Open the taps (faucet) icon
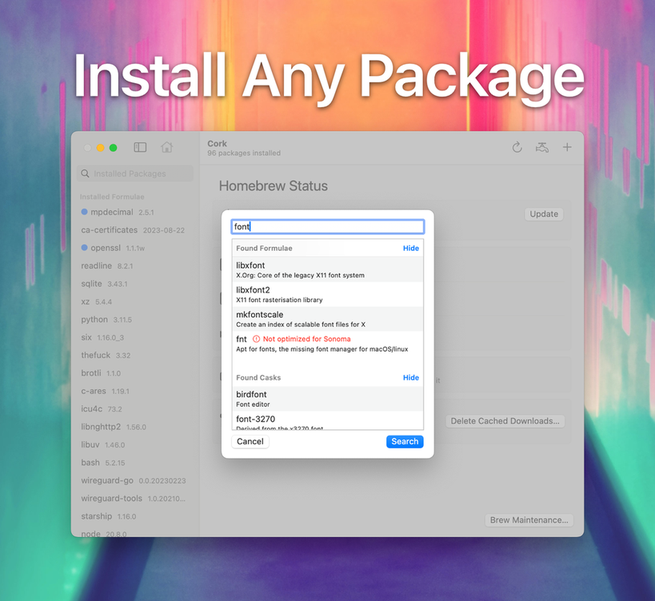This screenshot has height=601, width=655. click(542, 147)
